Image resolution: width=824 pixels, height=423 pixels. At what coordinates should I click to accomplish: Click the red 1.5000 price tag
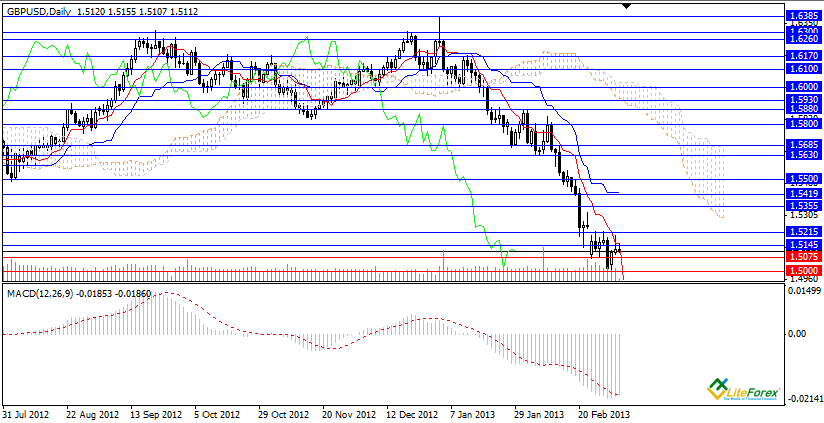click(x=803, y=270)
